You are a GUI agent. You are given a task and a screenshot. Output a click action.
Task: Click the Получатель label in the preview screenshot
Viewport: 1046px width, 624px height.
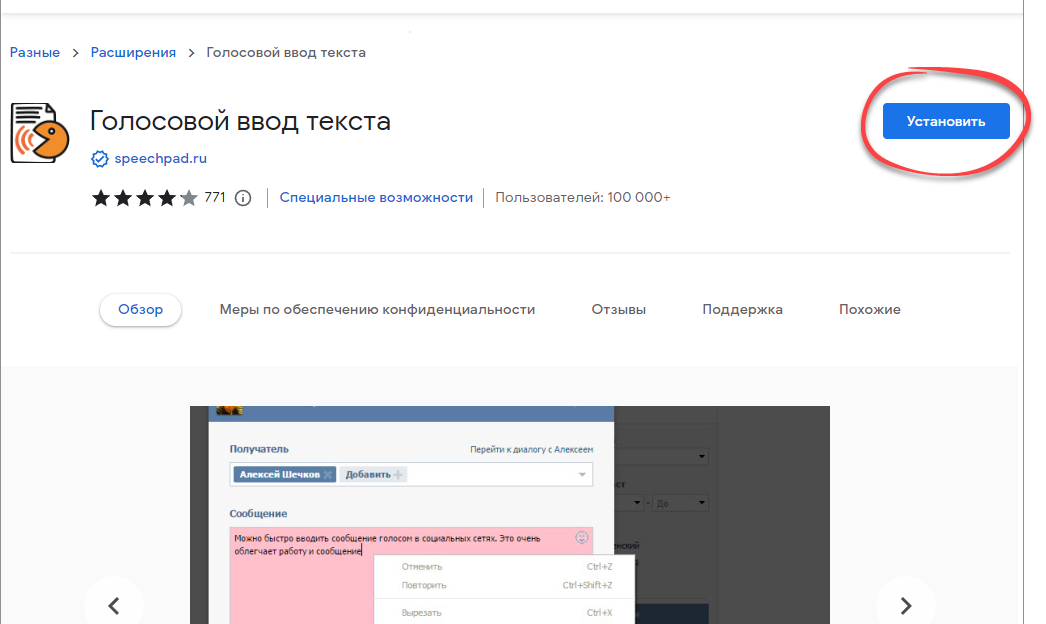point(259,449)
